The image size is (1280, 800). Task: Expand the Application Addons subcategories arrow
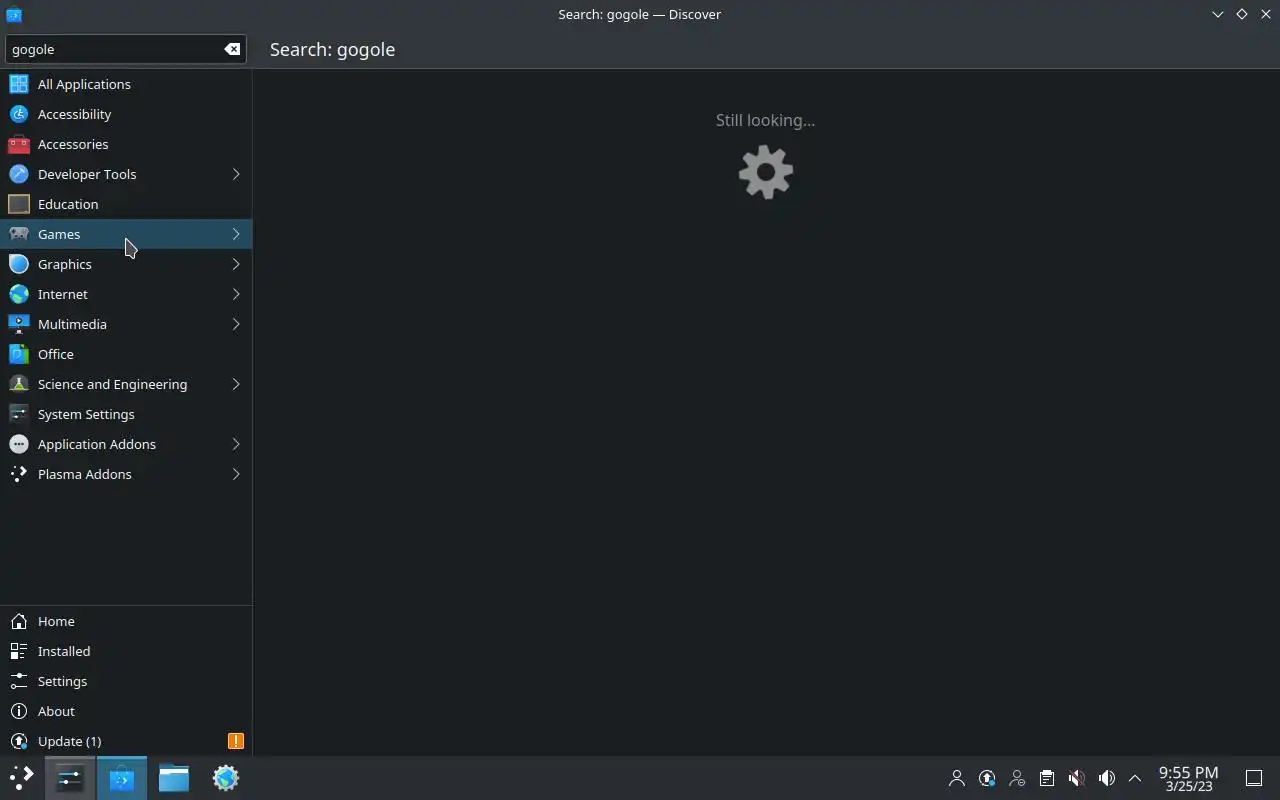(x=236, y=444)
